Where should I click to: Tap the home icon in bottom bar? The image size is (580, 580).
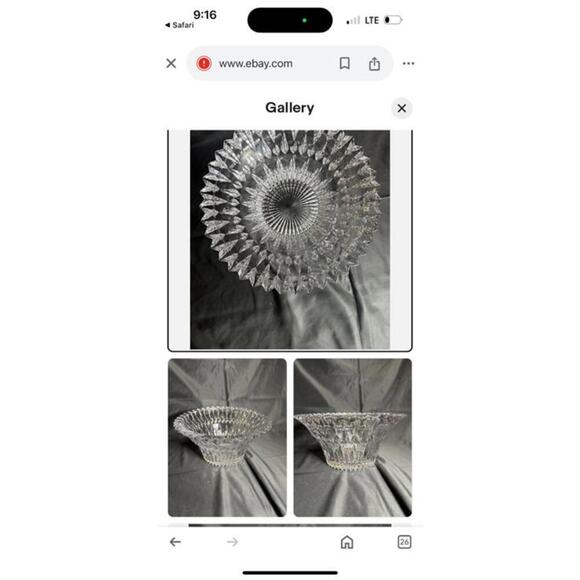pos(347,542)
